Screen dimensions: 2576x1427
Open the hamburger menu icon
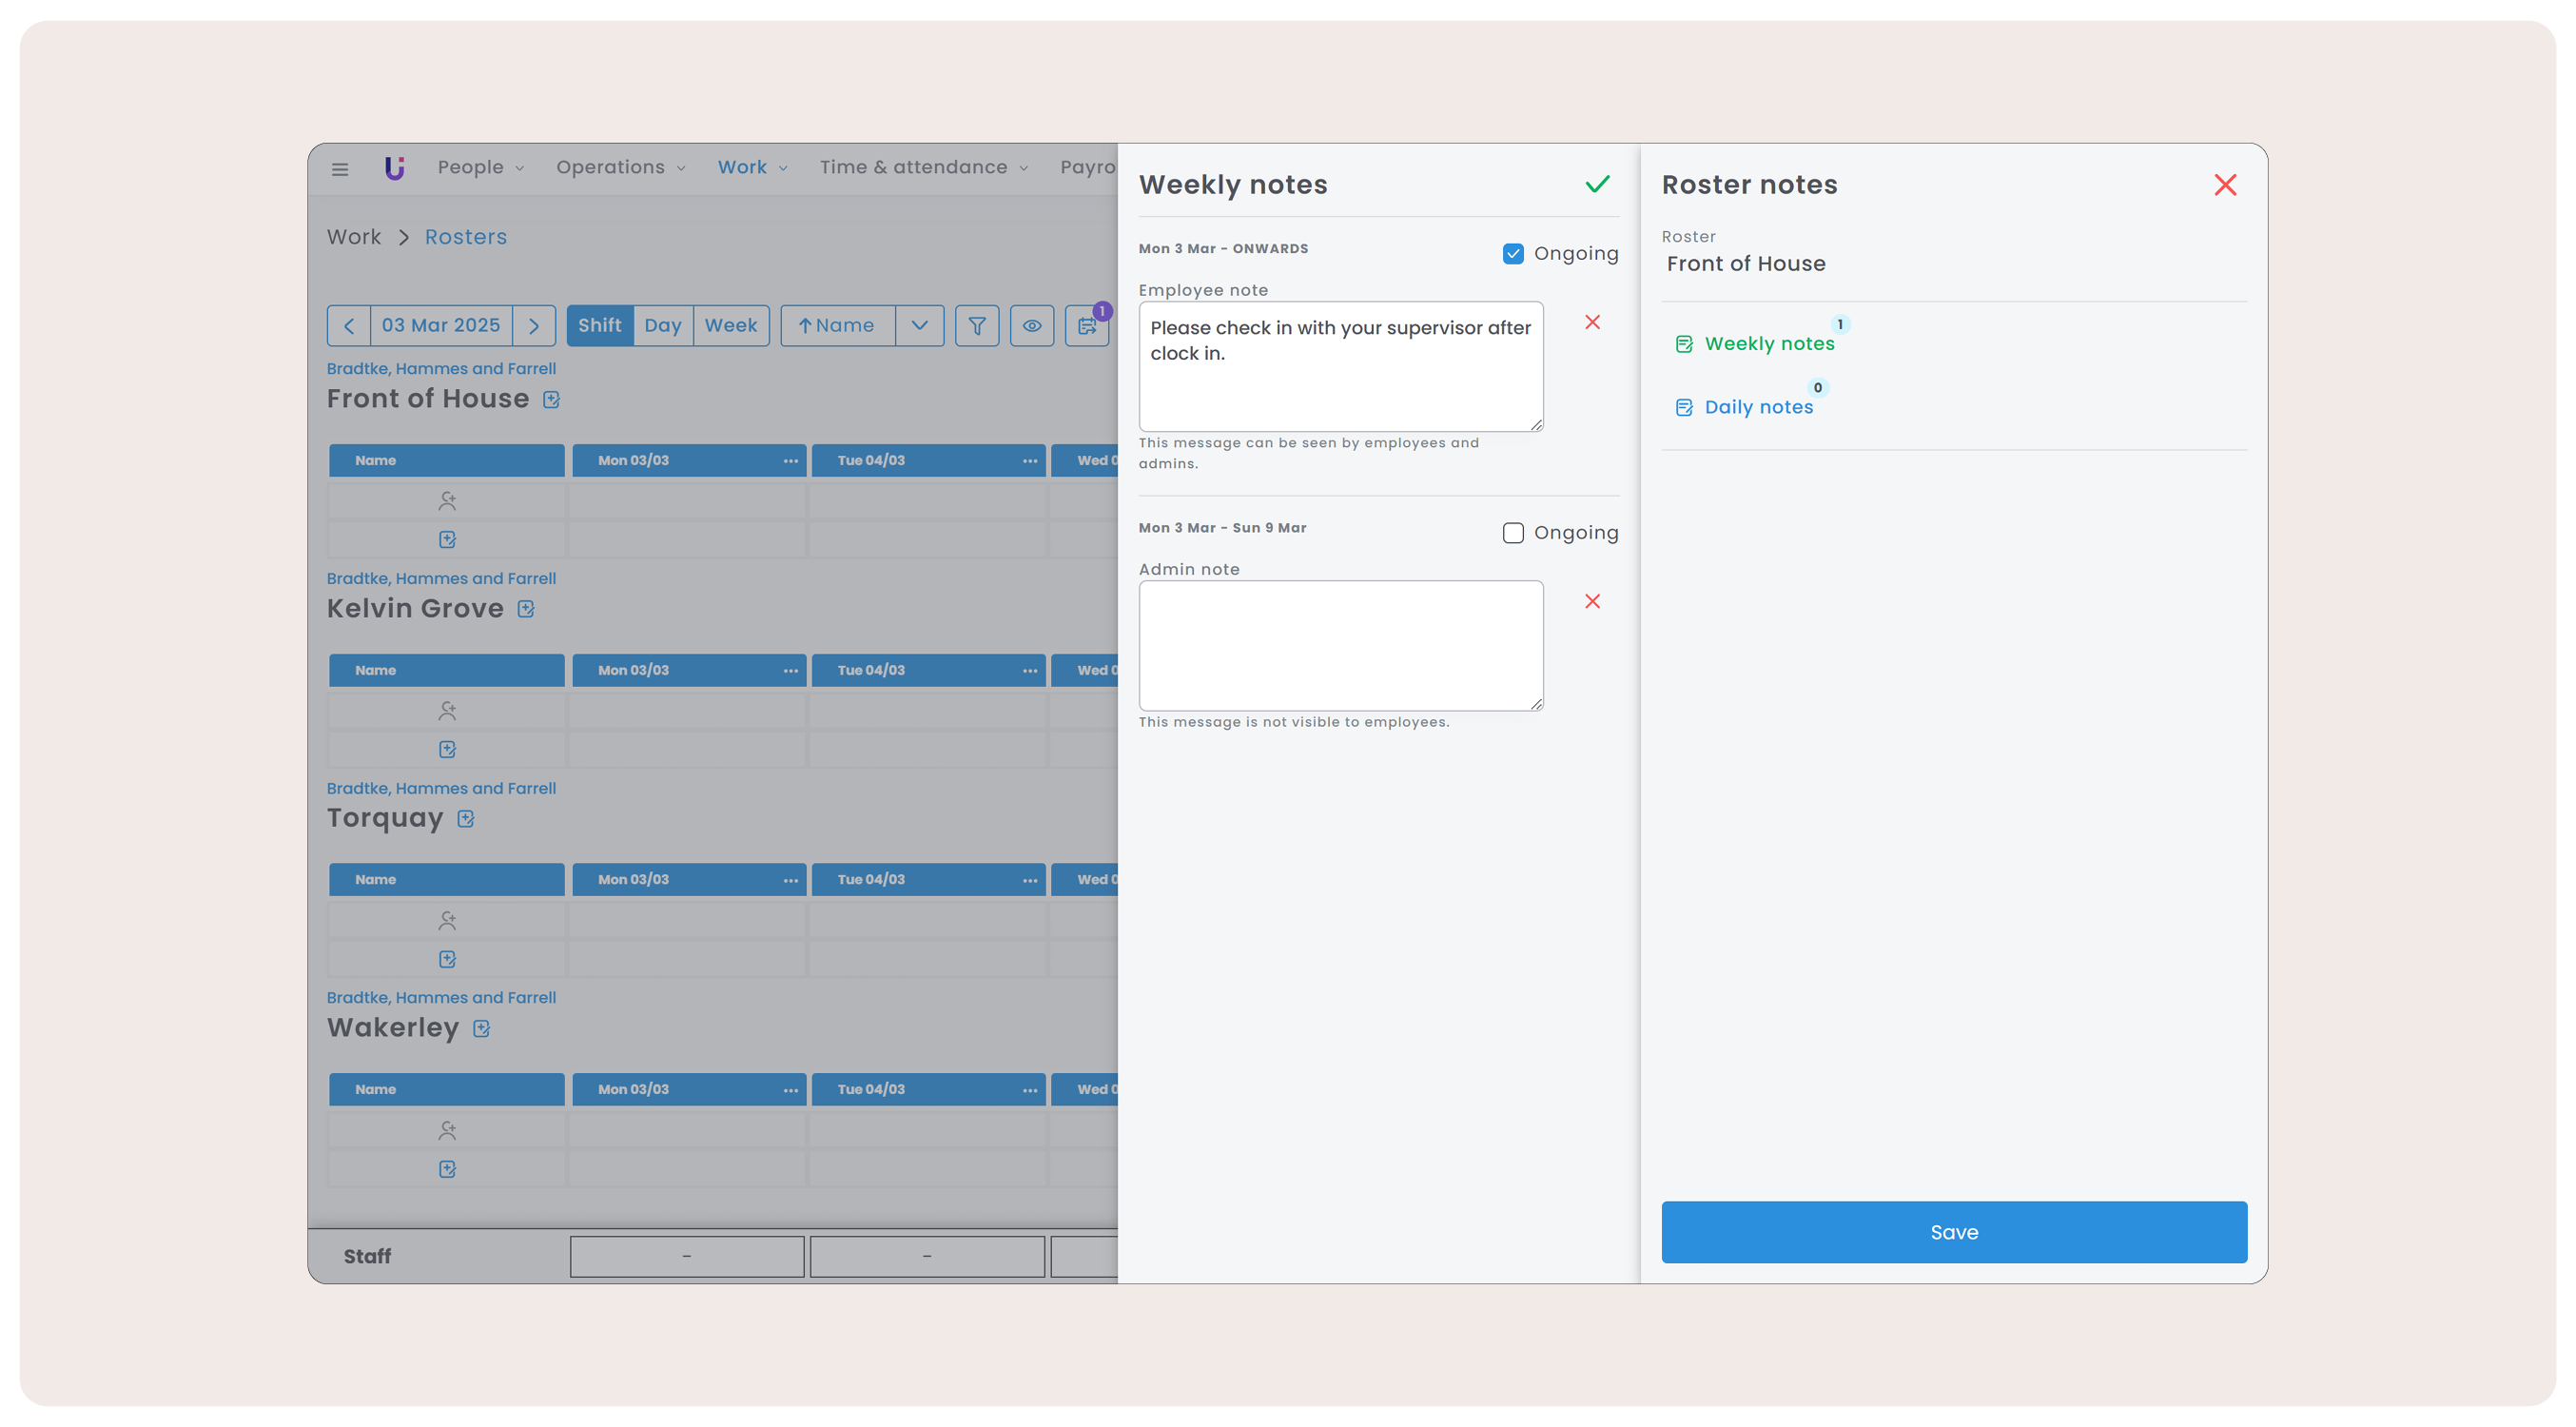tap(340, 169)
